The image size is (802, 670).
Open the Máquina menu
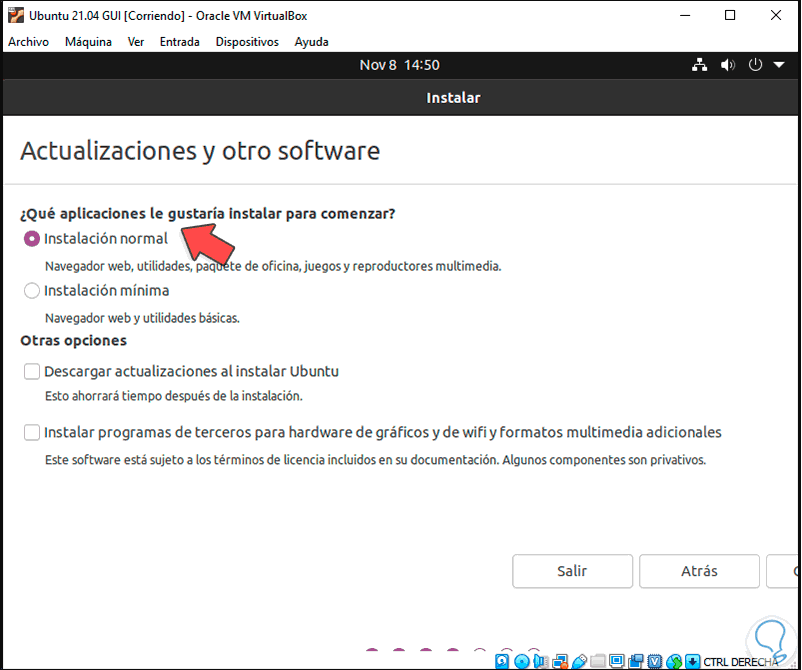88,42
